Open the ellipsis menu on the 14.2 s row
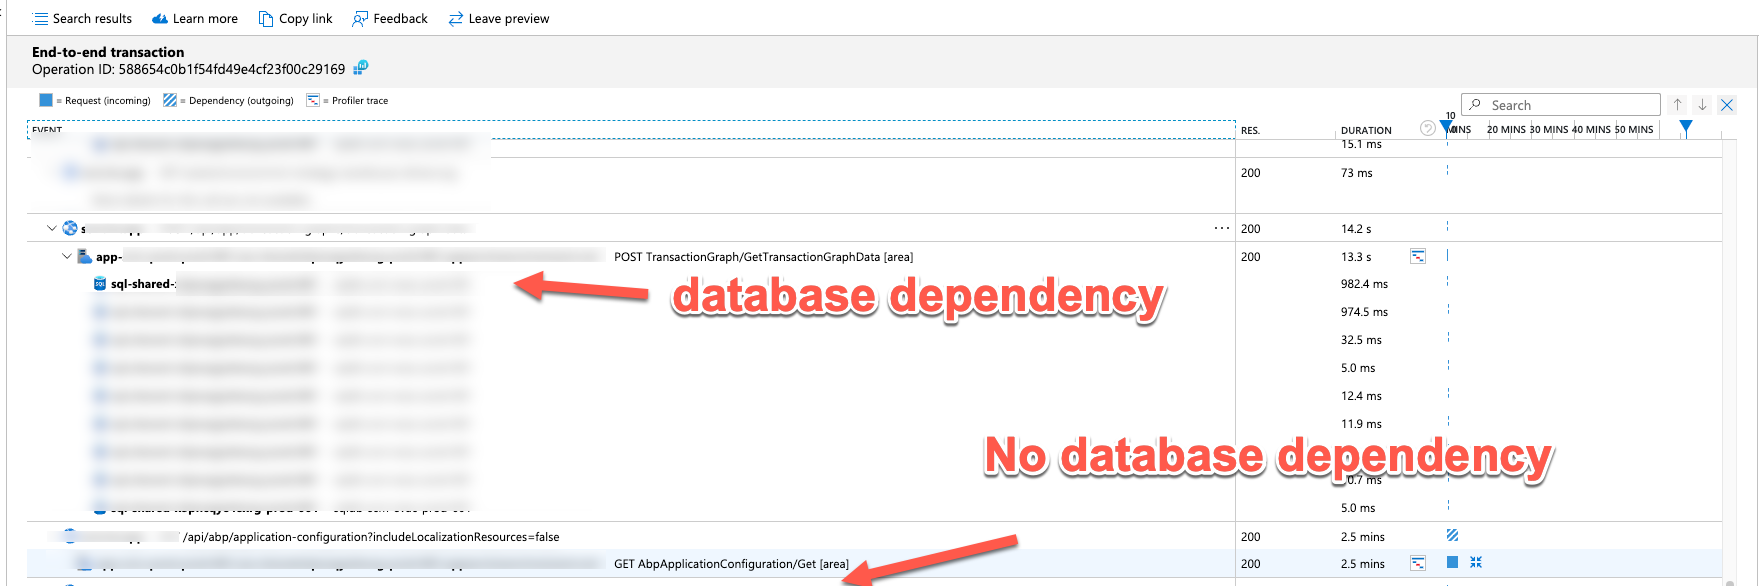The width and height of the screenshot is (1759, 586). [1221, 229]
